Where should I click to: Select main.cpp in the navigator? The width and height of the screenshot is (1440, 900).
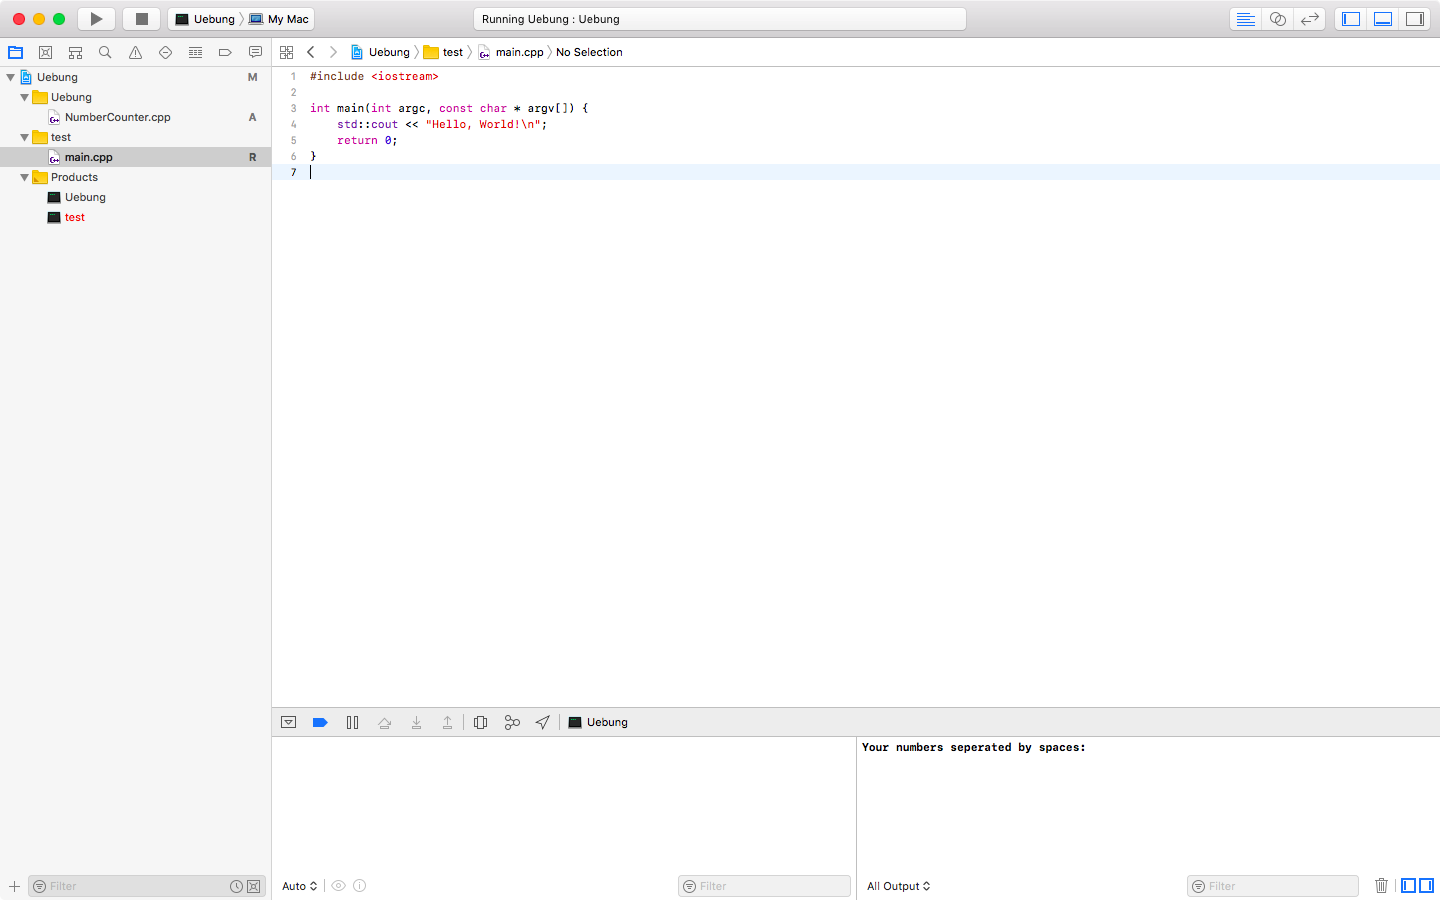coord(135,157)
